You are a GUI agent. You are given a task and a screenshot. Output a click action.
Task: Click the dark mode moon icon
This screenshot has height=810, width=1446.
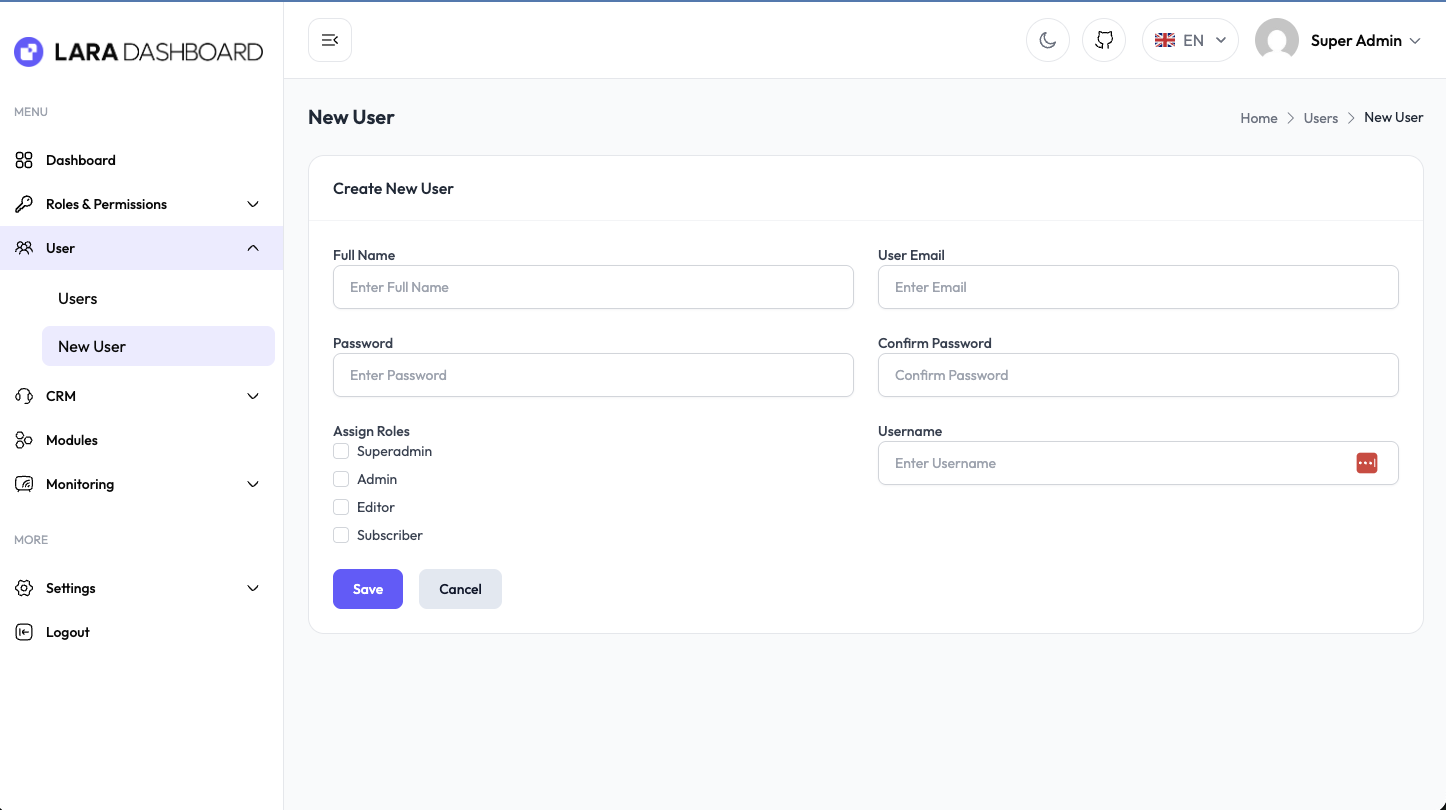tap(1047, 40)
